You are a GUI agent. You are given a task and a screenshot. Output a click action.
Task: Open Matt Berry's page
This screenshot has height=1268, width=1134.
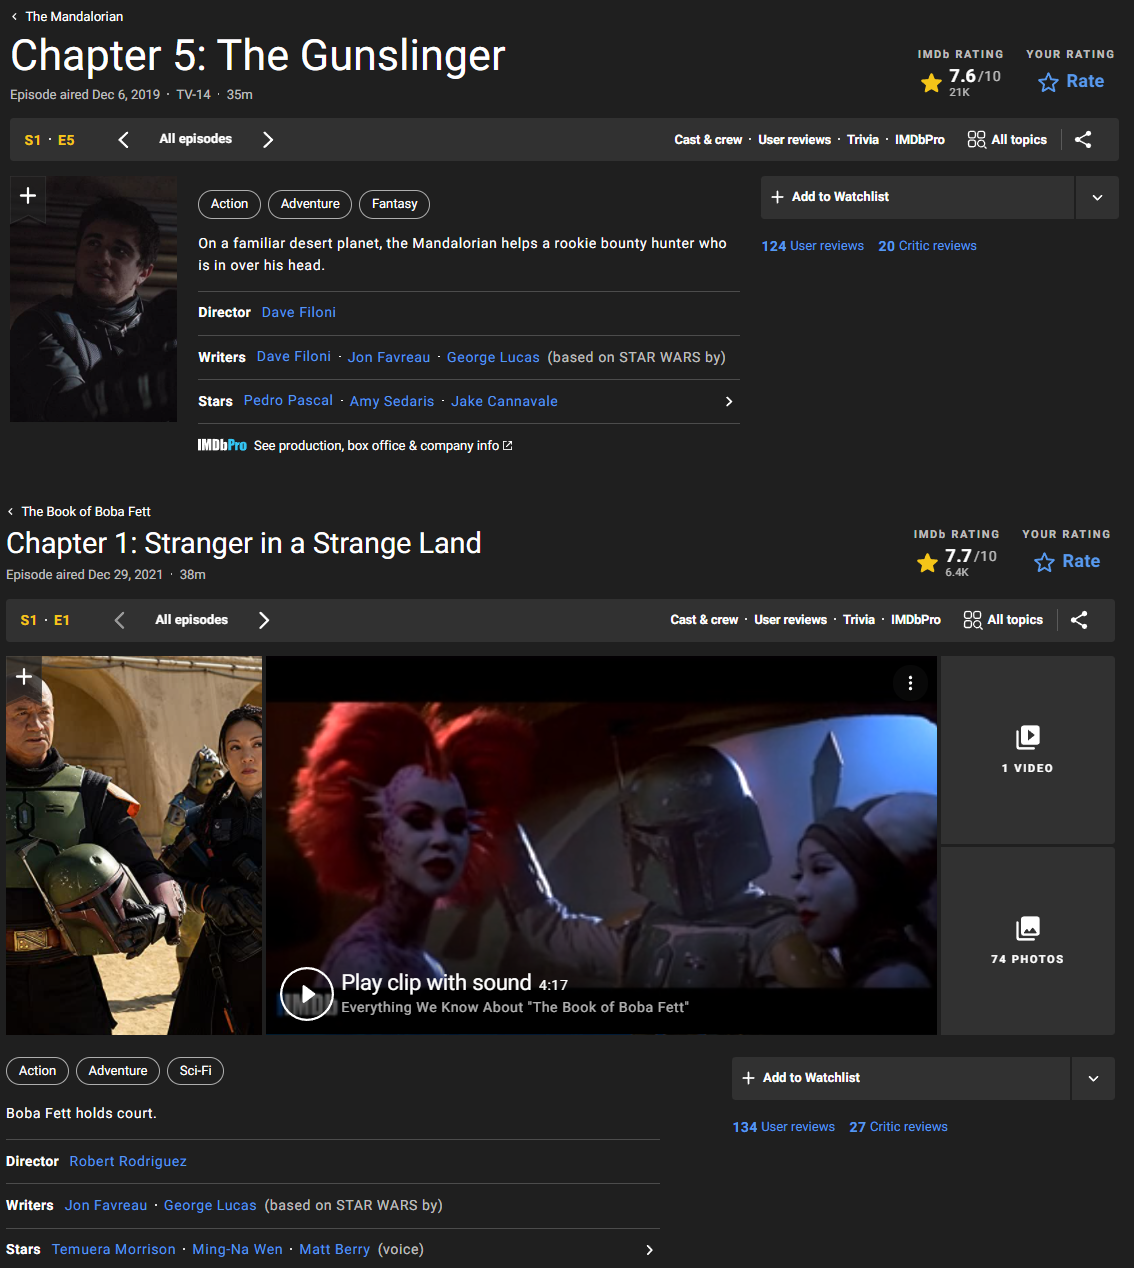pos(334,1249)
